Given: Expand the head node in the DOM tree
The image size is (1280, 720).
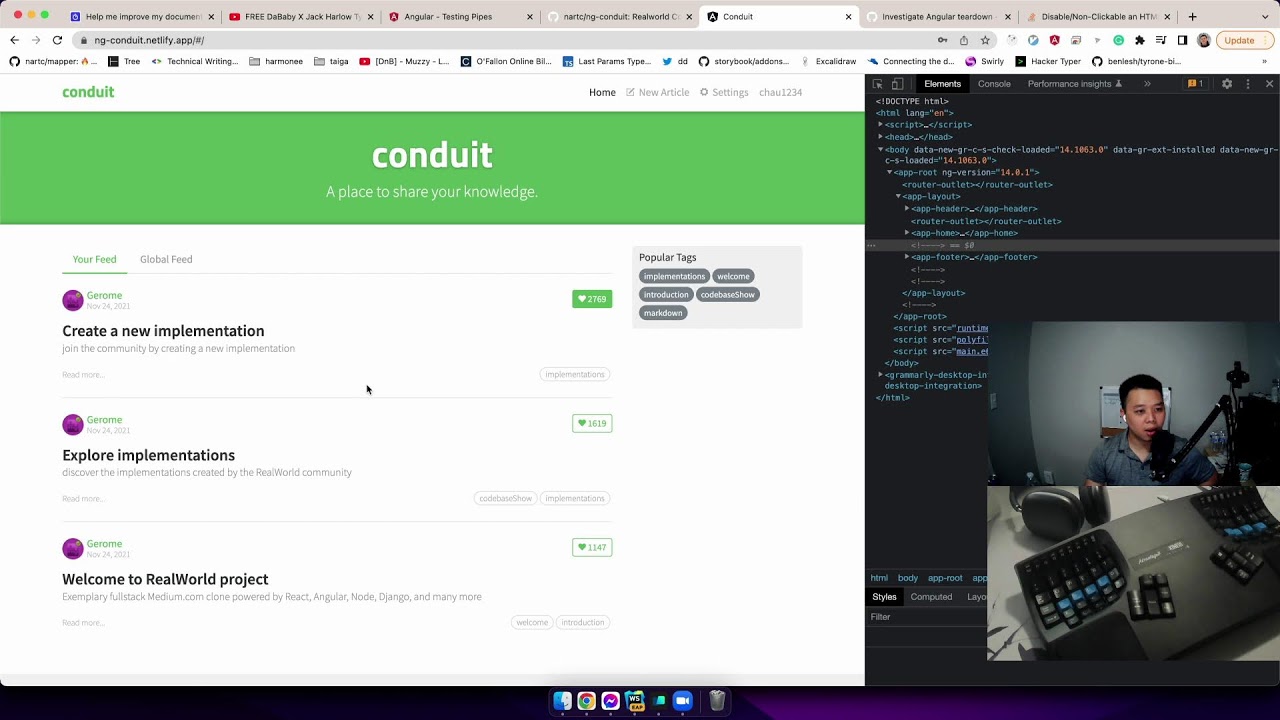Looking at the screenshot, I should tap(881, 137).
